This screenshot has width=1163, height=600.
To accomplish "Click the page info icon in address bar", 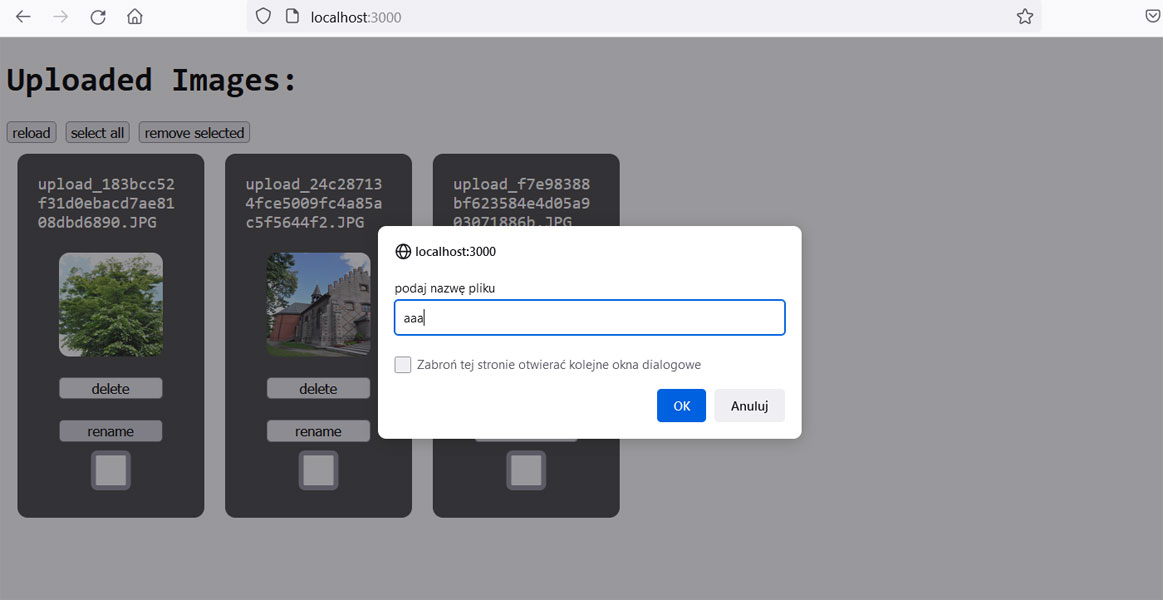I will click(x=292, y=17).
